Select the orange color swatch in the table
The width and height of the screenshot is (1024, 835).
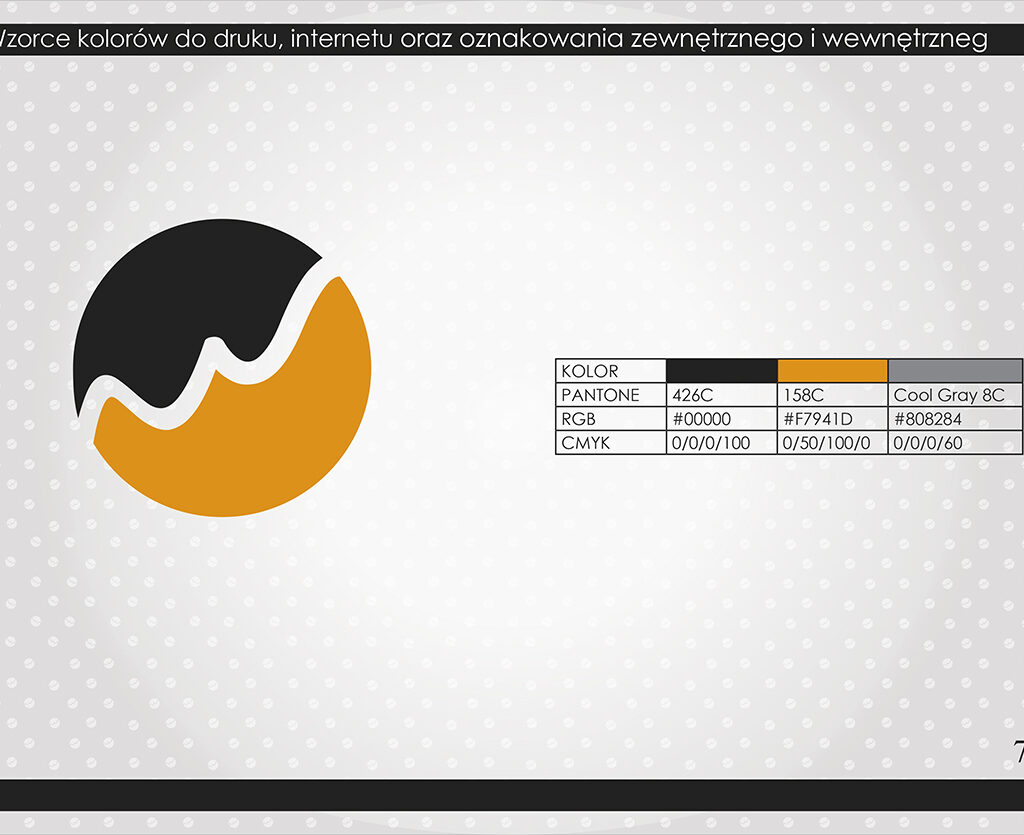click(x=832, y=371)
